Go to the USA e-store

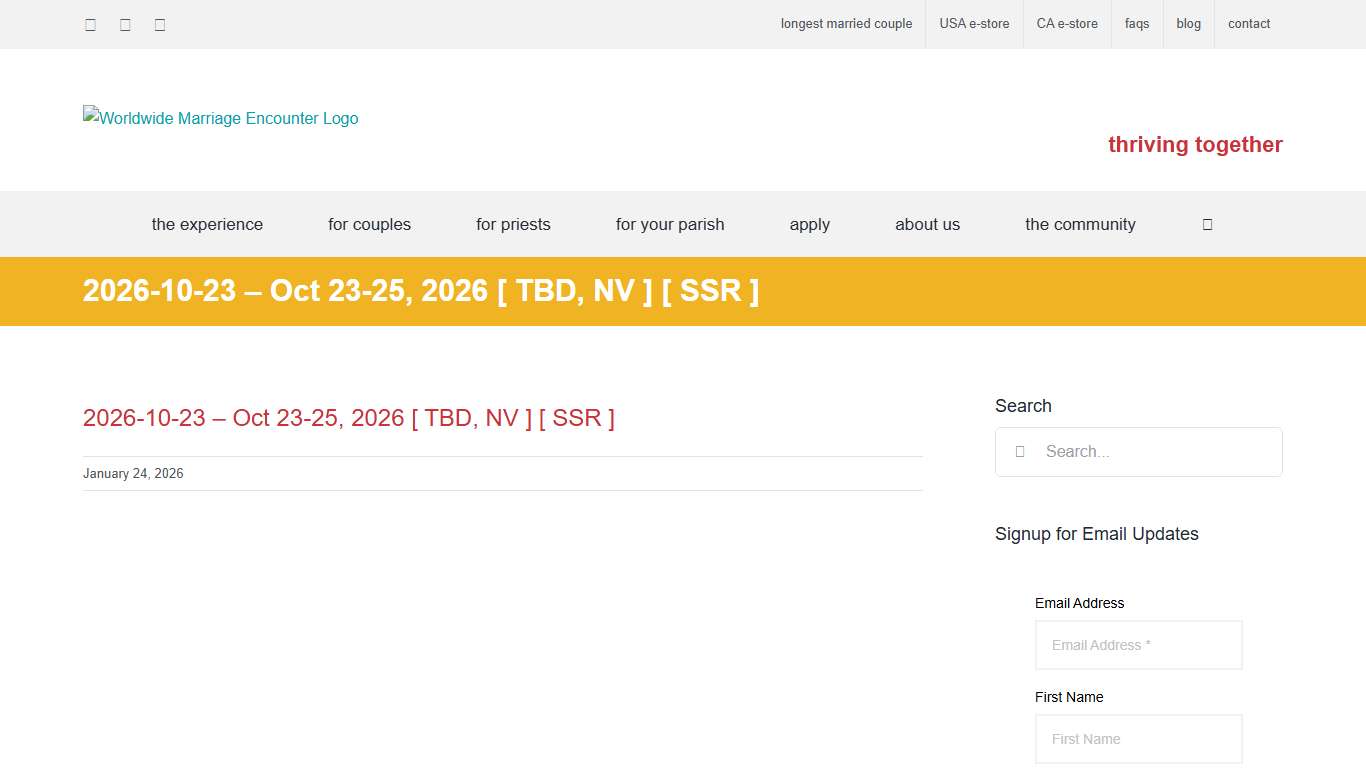pyautogui.click(x=974, y=24)
